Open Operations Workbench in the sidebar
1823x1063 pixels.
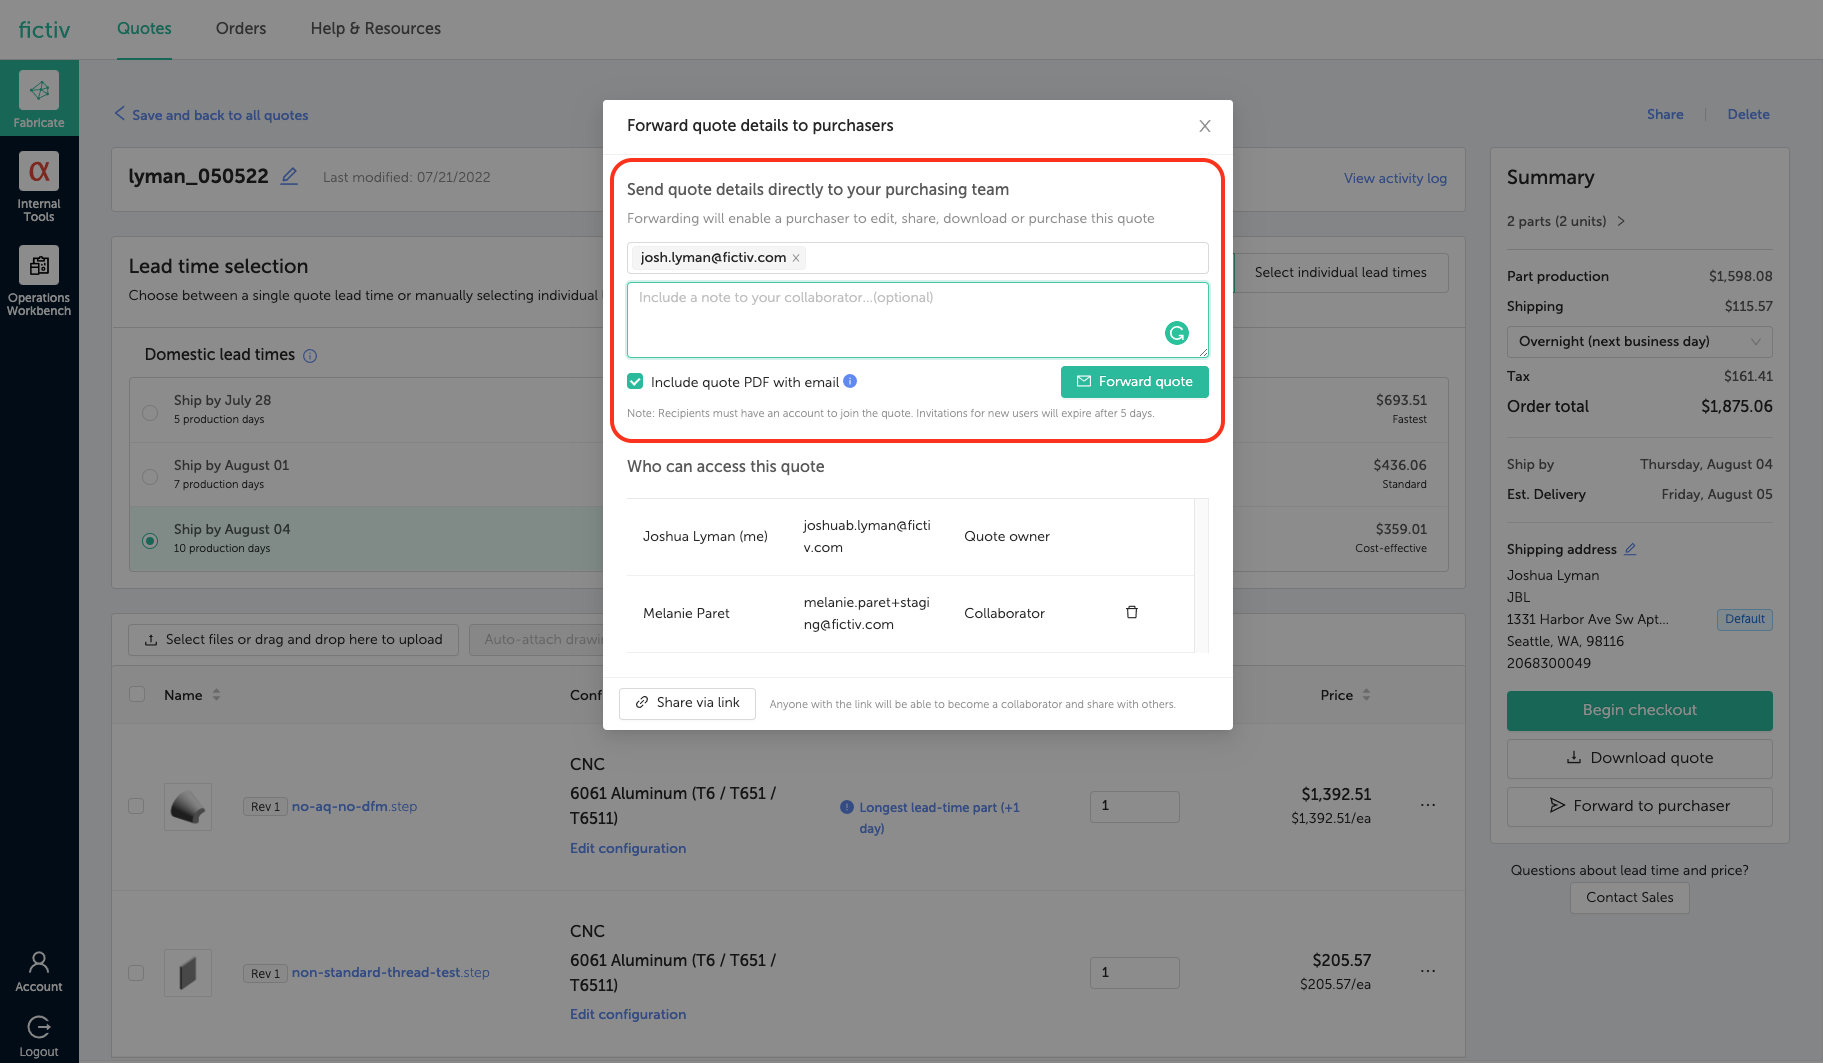point(39,281)
